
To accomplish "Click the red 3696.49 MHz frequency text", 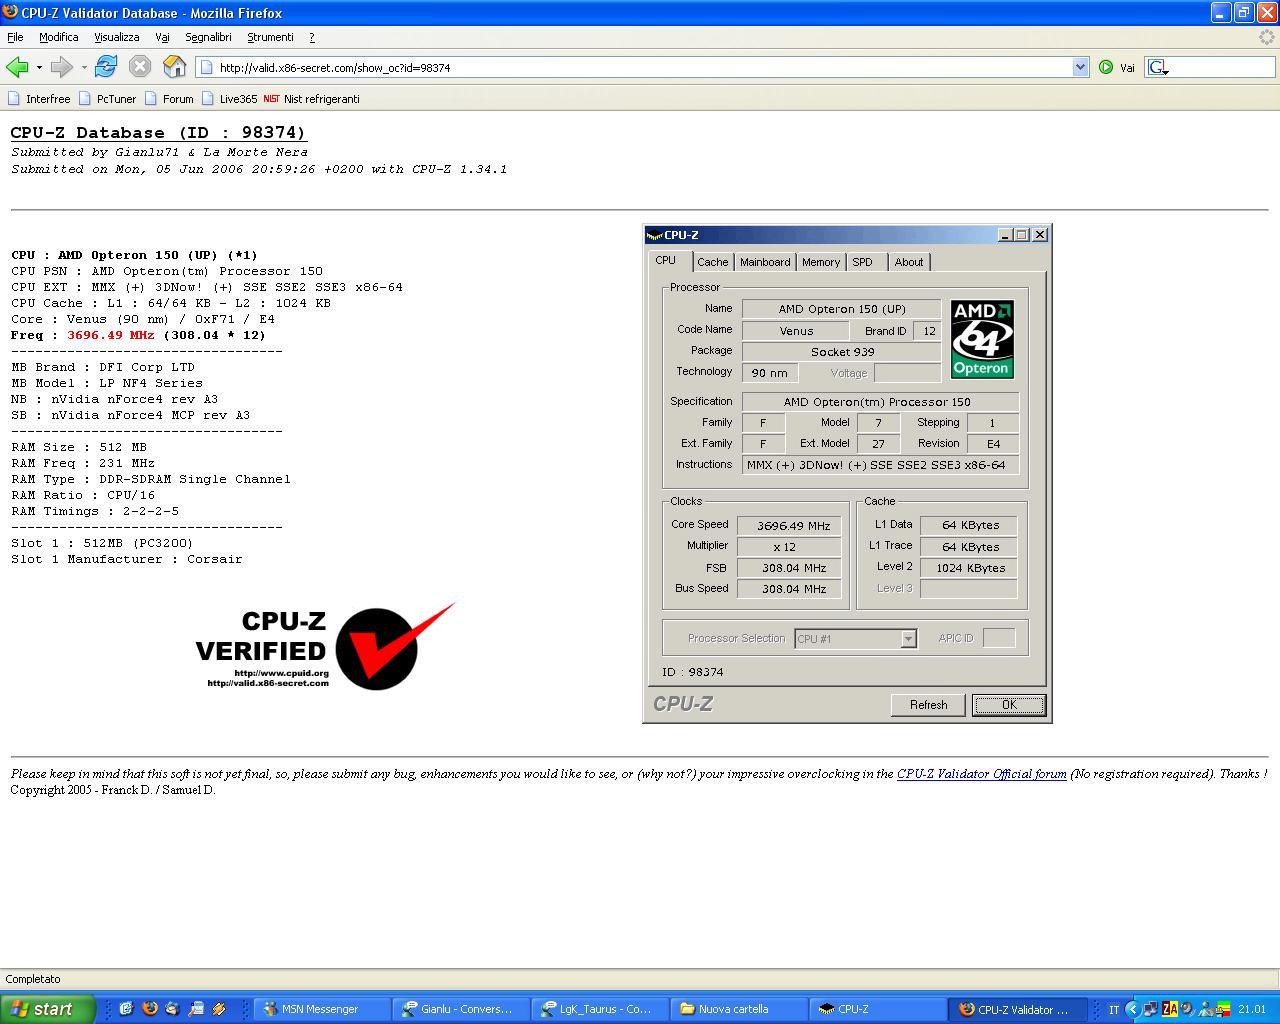I will pos(111,335).
